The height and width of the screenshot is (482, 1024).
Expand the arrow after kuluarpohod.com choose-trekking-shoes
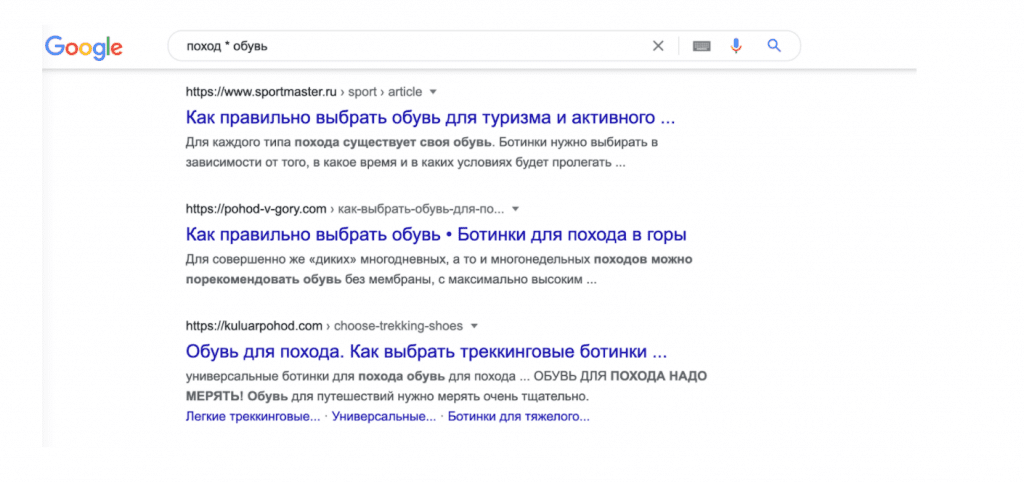click(474, 326)
